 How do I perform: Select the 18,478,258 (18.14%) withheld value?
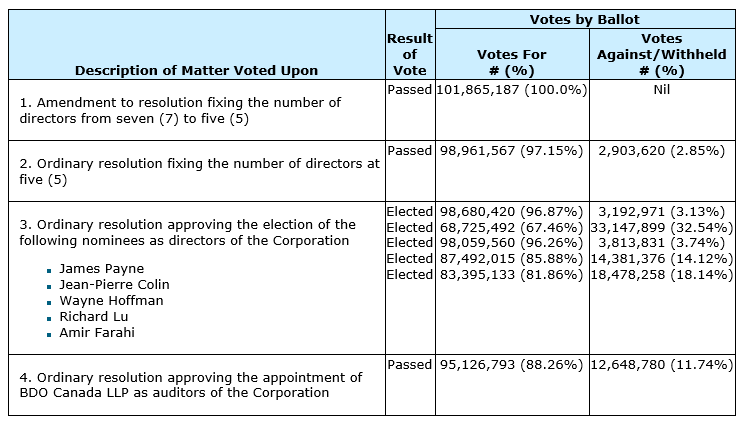[x=661, y=275]
